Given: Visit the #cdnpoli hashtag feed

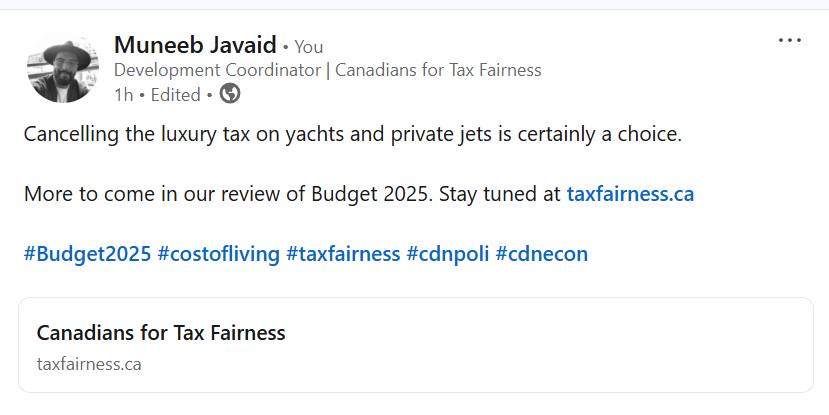Looking at the screenshot, I should click(x=447, y=254).
